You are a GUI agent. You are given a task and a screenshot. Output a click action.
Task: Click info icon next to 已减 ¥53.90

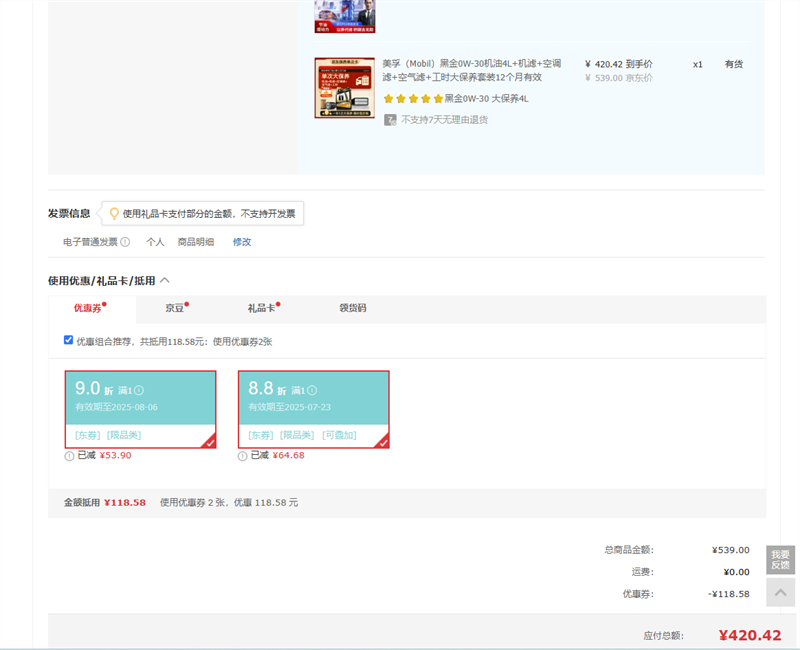tap(69, 456)
